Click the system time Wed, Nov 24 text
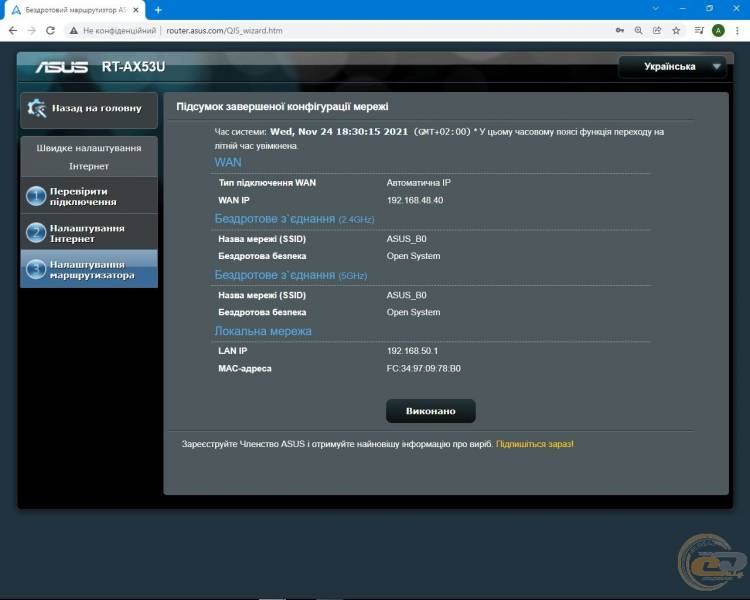 [x=339, y=132]
